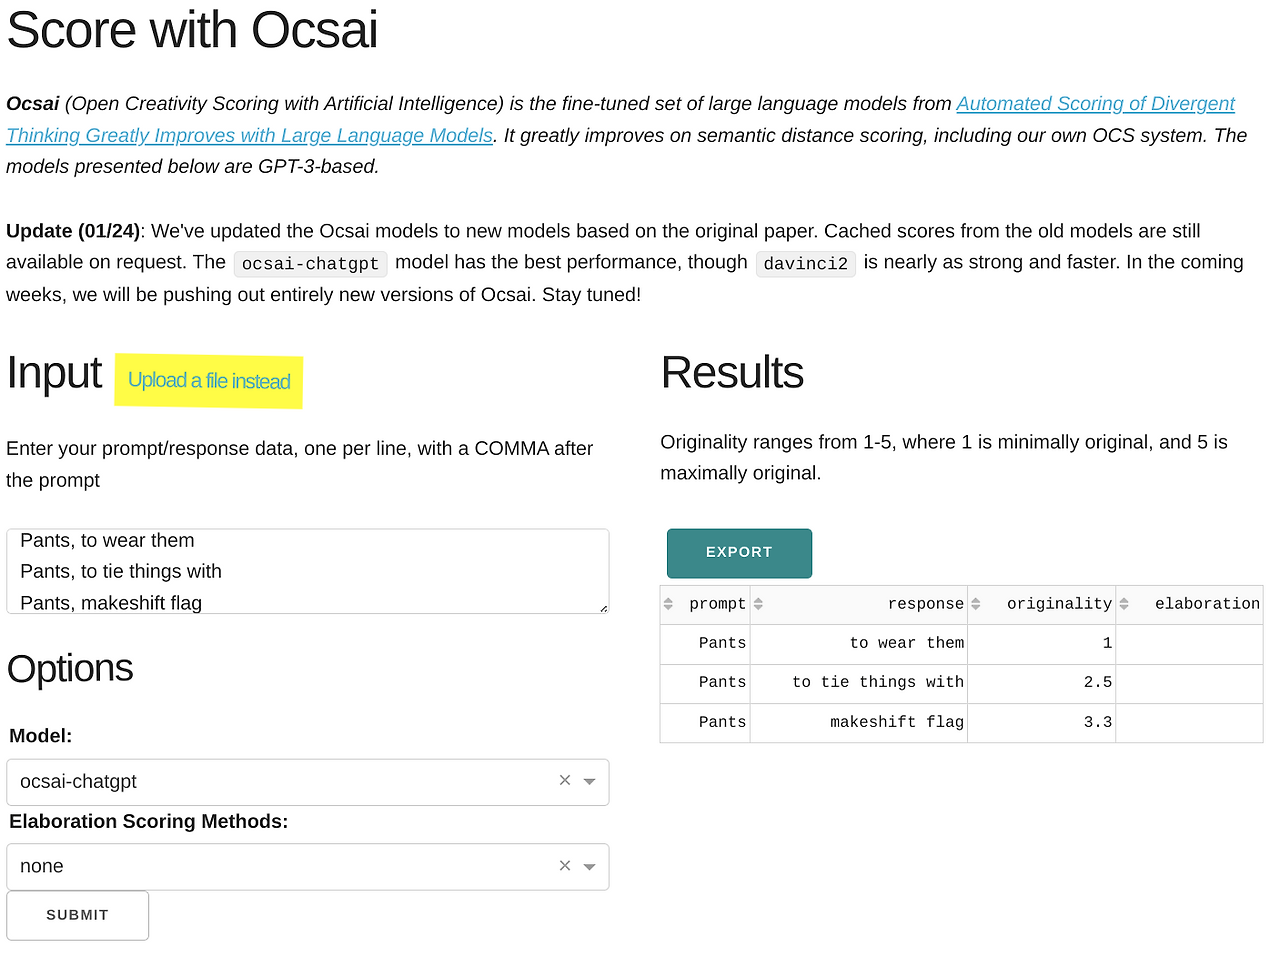Focus the prompt/response input text area
Image resolution: width=1280 pixels, height=957 pixels.
pos(308,571)
